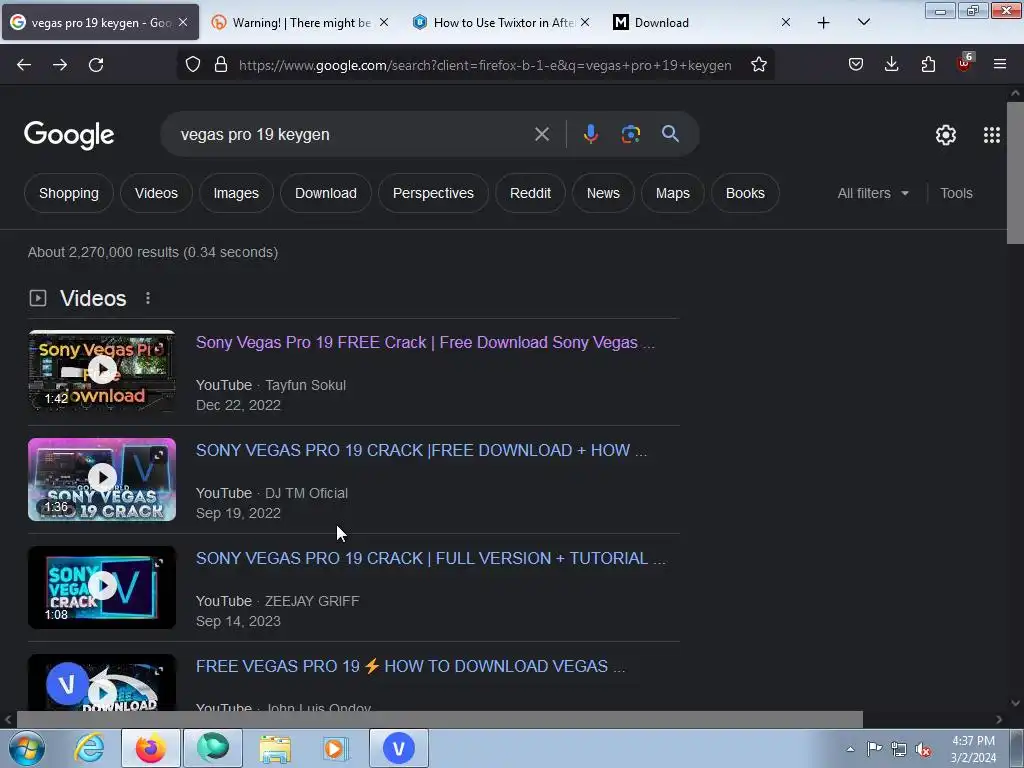Start a voice search with the microphone
The height and width of the screenshot is (768, 1024).
590,134
